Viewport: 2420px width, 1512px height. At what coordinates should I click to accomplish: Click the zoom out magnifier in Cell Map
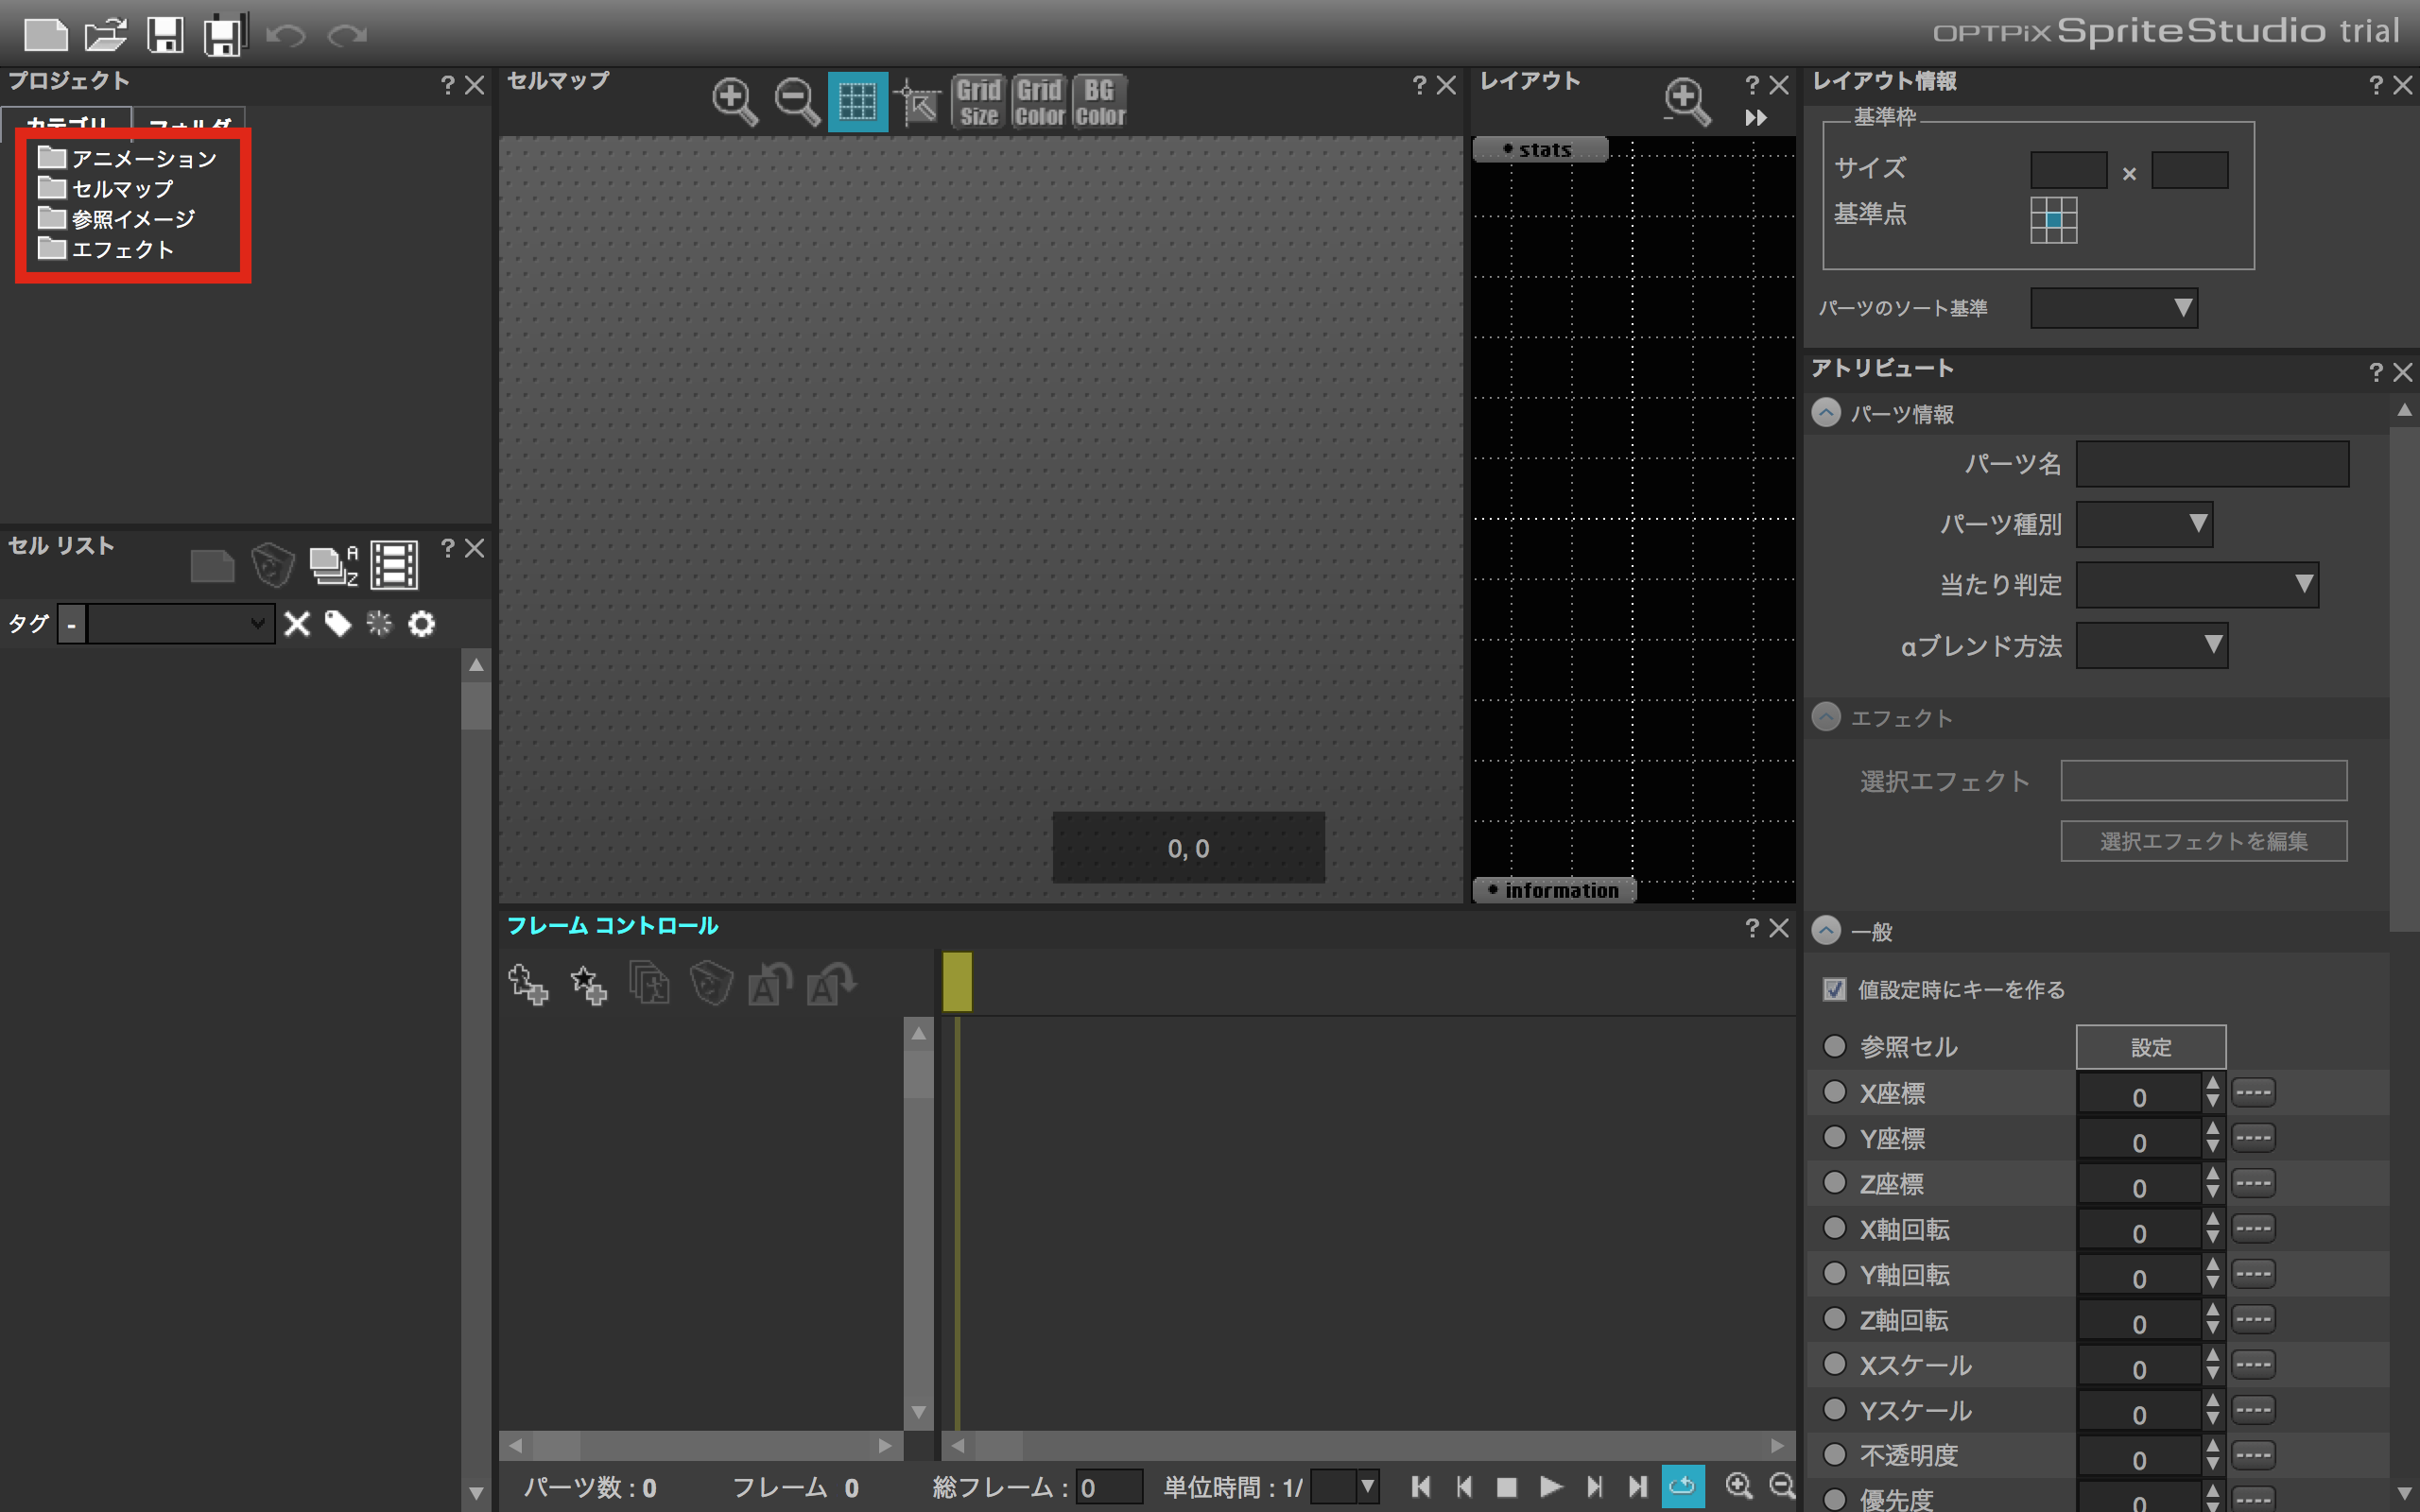point(797,101)
